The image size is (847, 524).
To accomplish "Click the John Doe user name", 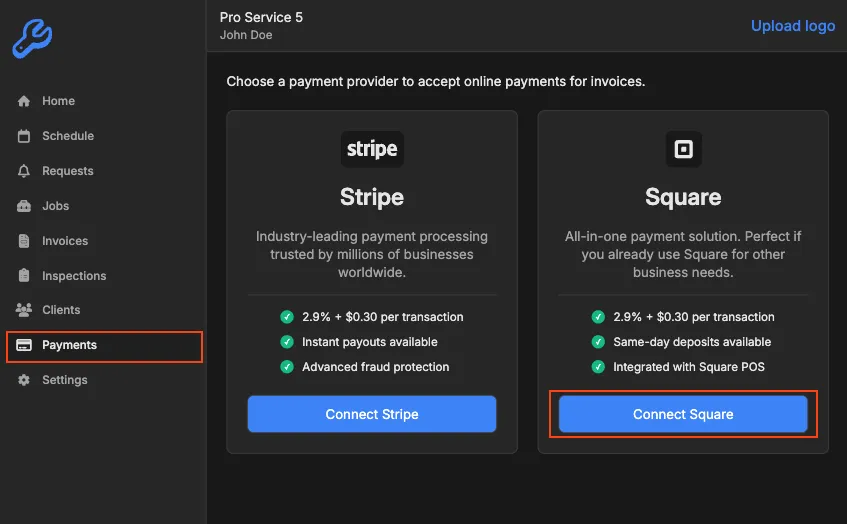I will (246, 35).
